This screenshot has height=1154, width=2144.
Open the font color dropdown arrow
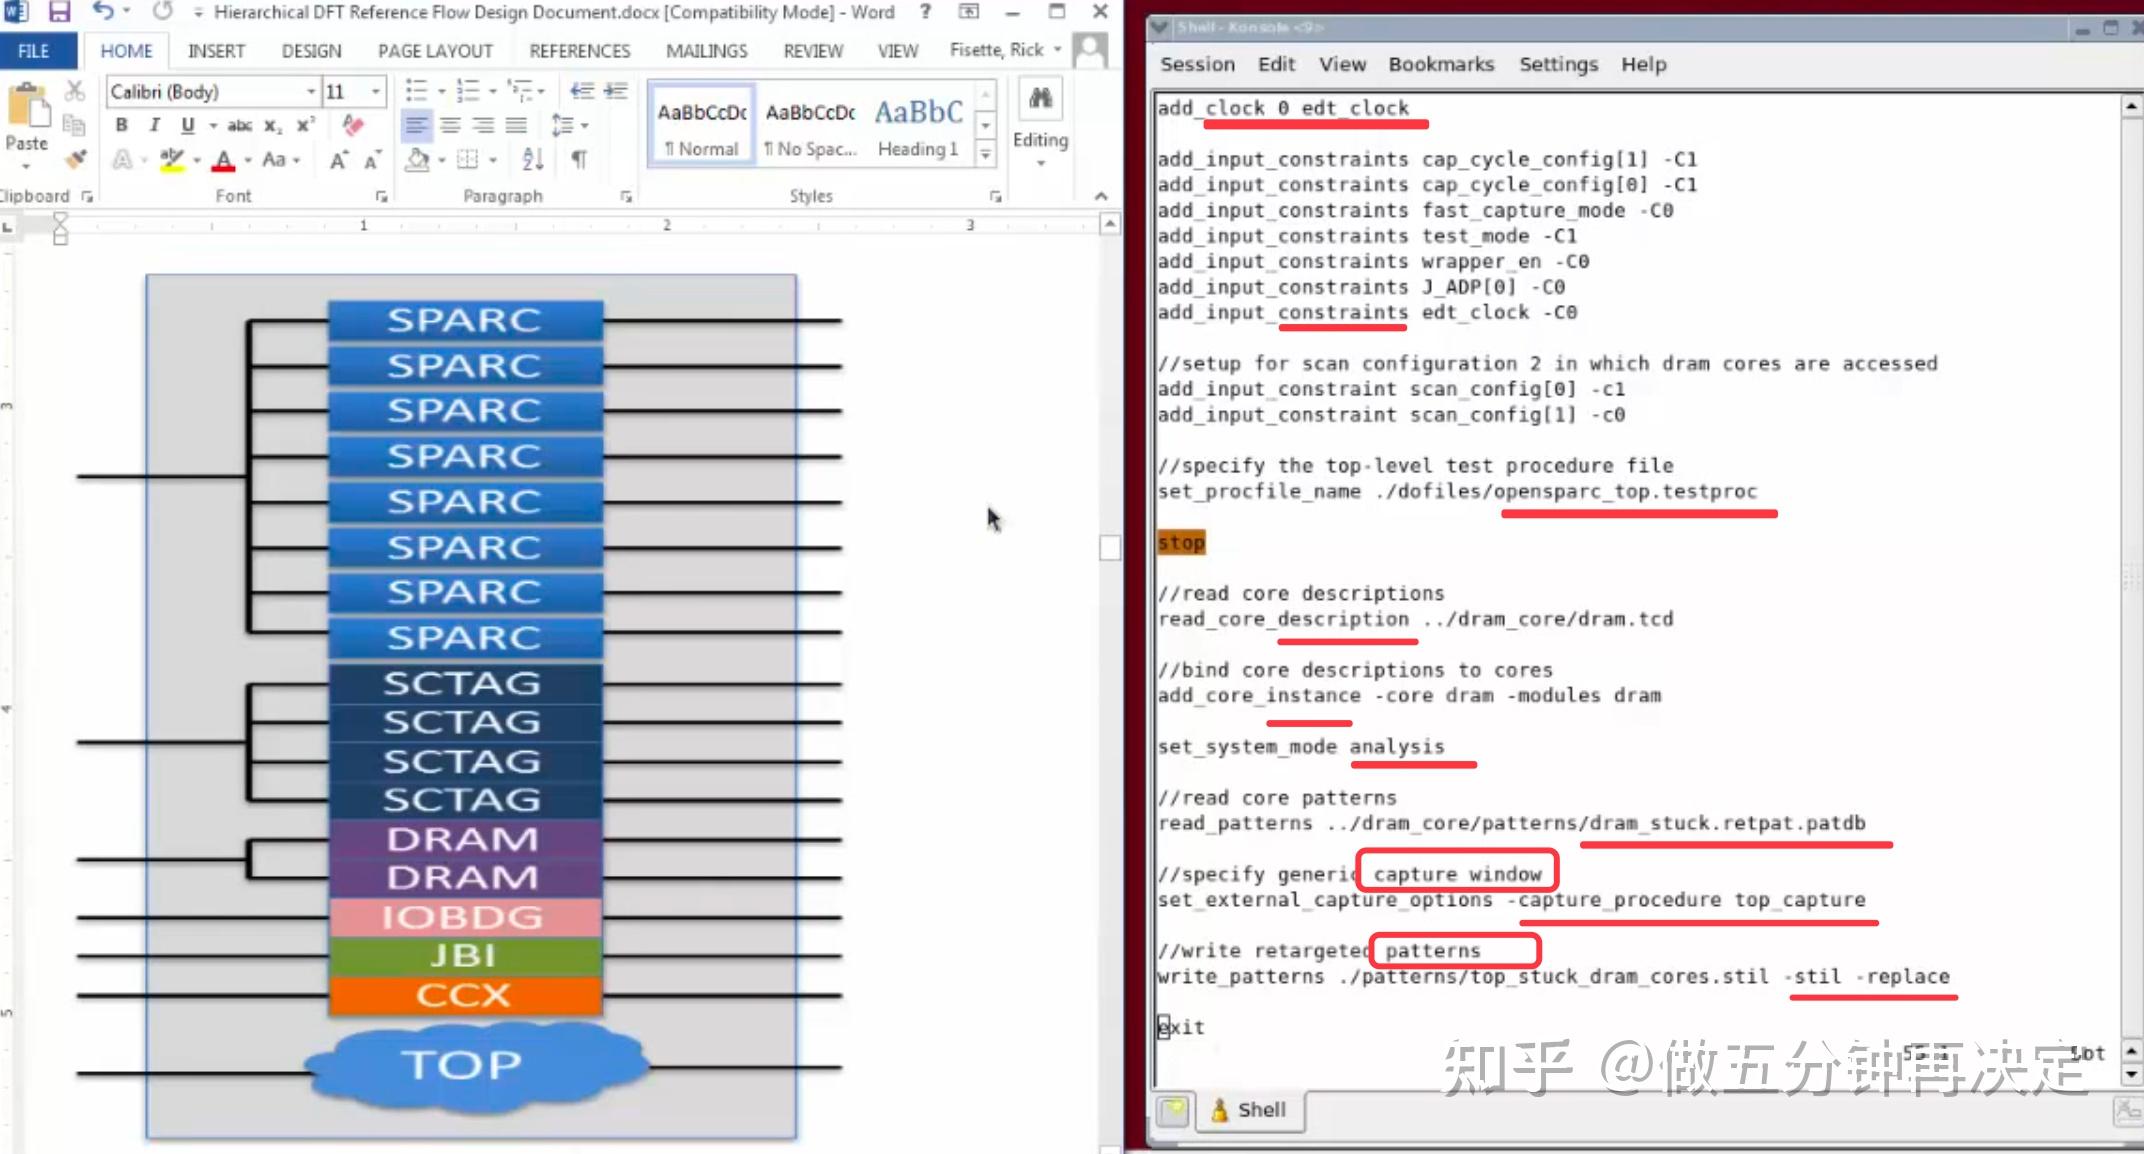[x=247, y=160]
